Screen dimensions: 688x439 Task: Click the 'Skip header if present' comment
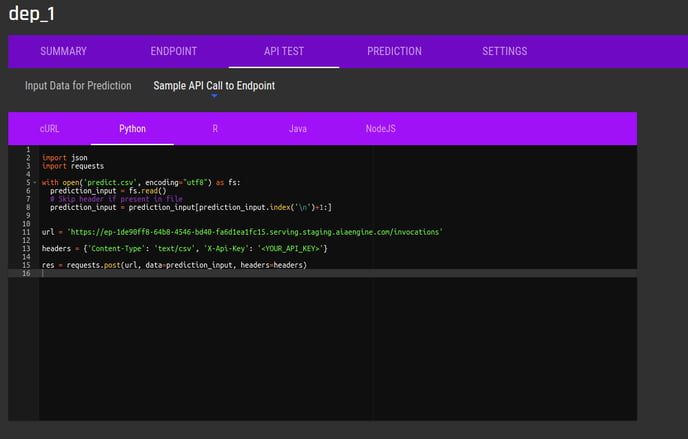pos(116,199)
